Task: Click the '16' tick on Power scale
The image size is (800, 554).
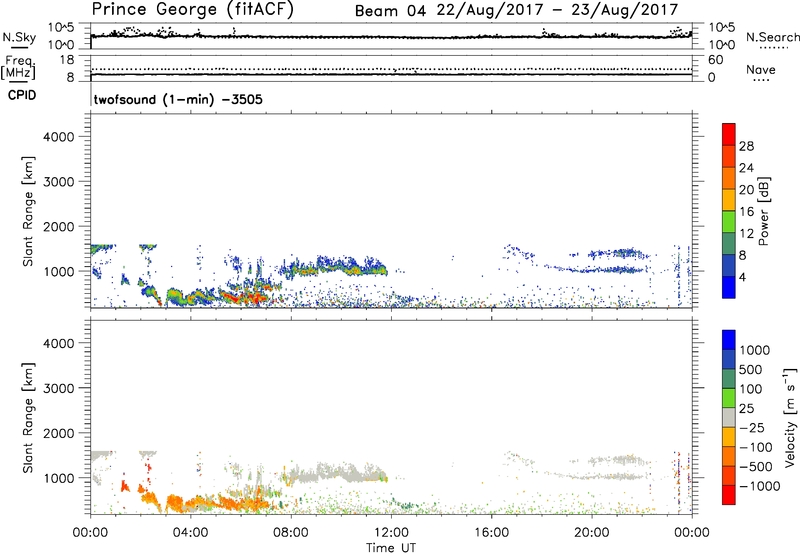Action: click(746, 212)
